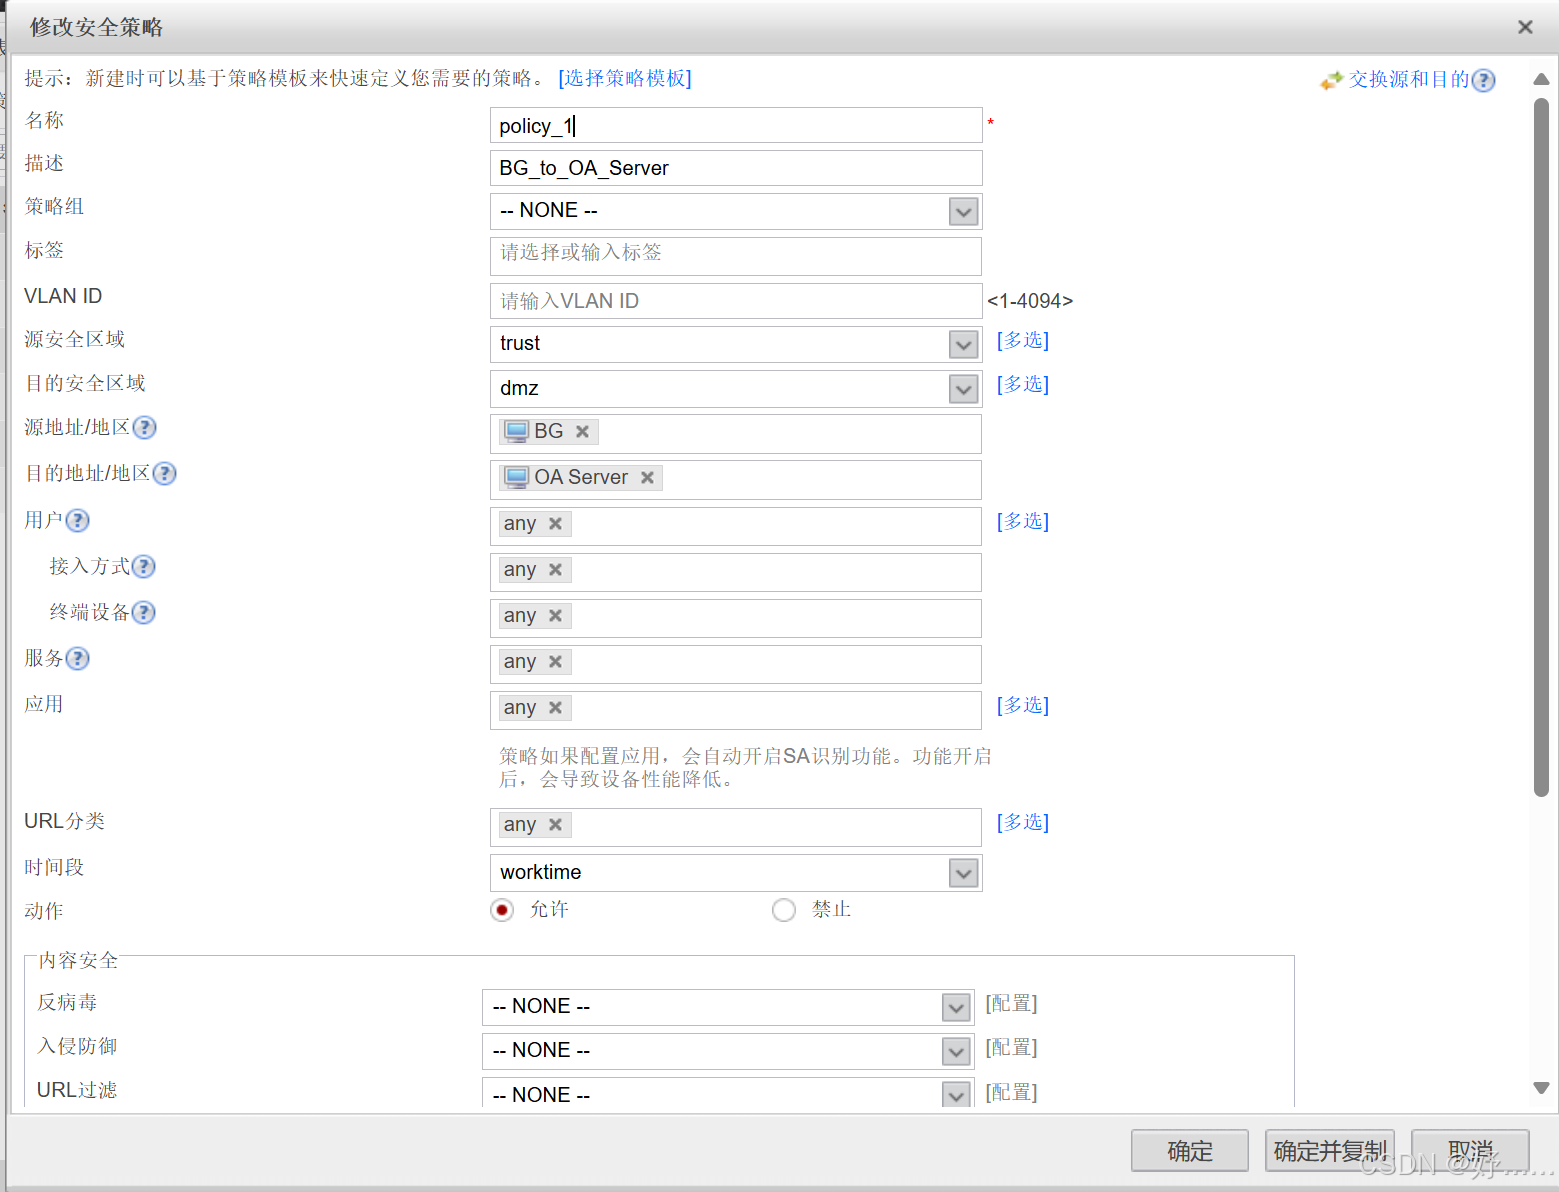Select the 禁止 action radio button
This screenshot has width=1559, height=1192.
784,910
